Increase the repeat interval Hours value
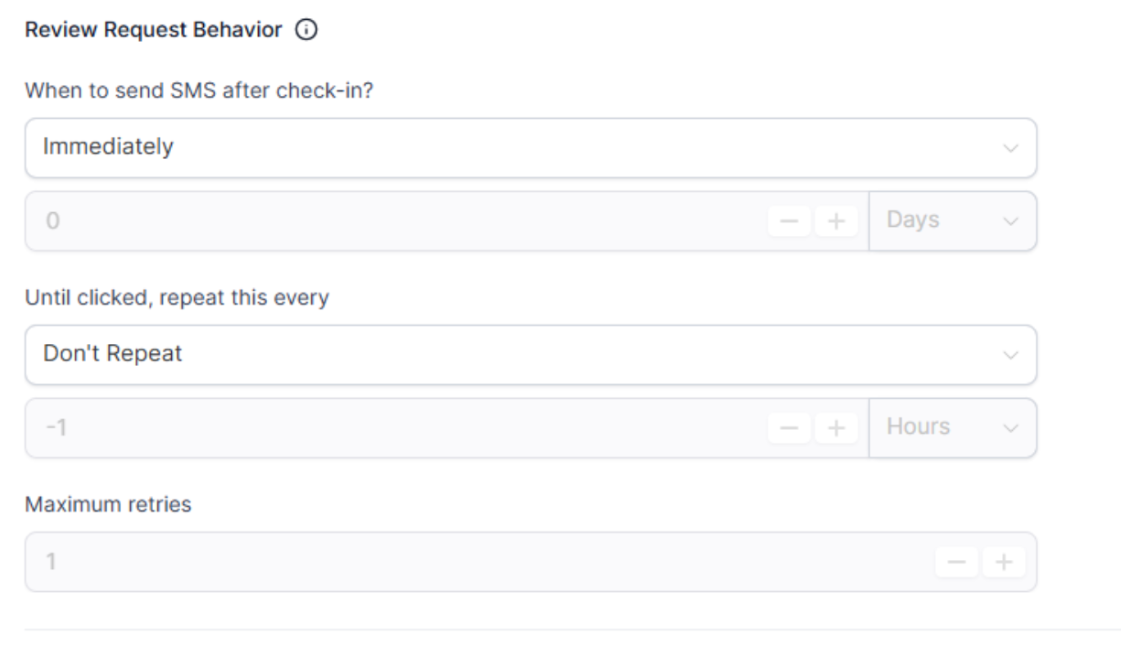The height and width of the screenshot is (650, 1132). coord(837,428)
